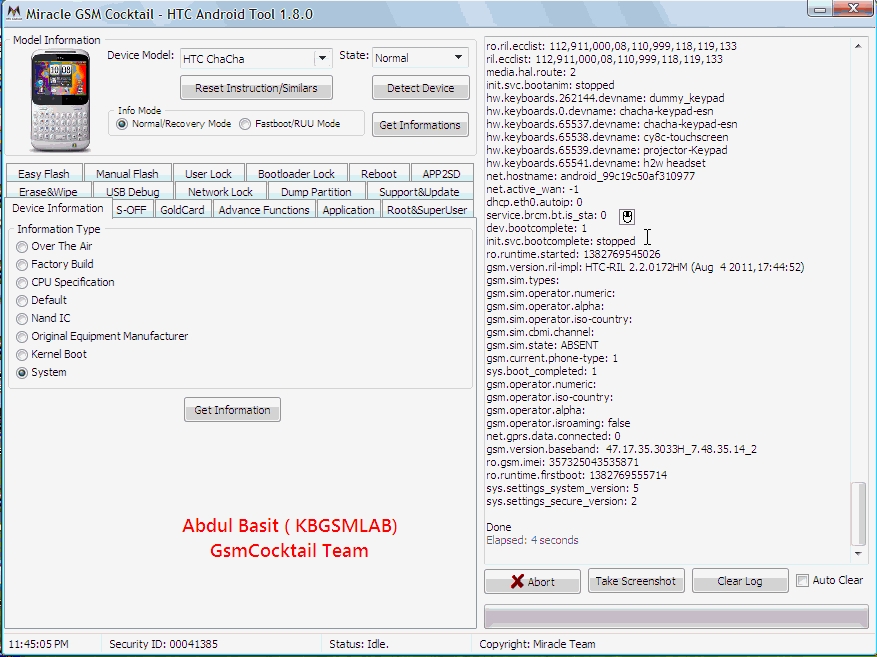Screen dimensions: 877x657
Task: Choose Nand IC information type
Action: coord(22,319)
